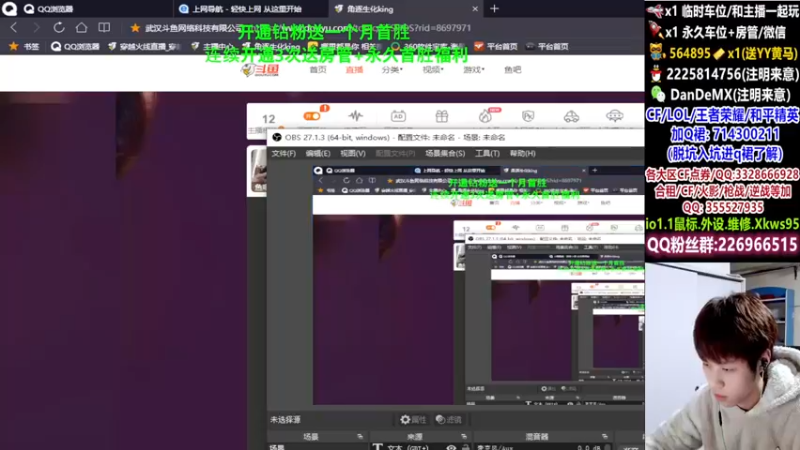The width and height of the screenshot is (800, 450).
Task: Open 工具(T) menu in OBS
Action: point(487,153)
